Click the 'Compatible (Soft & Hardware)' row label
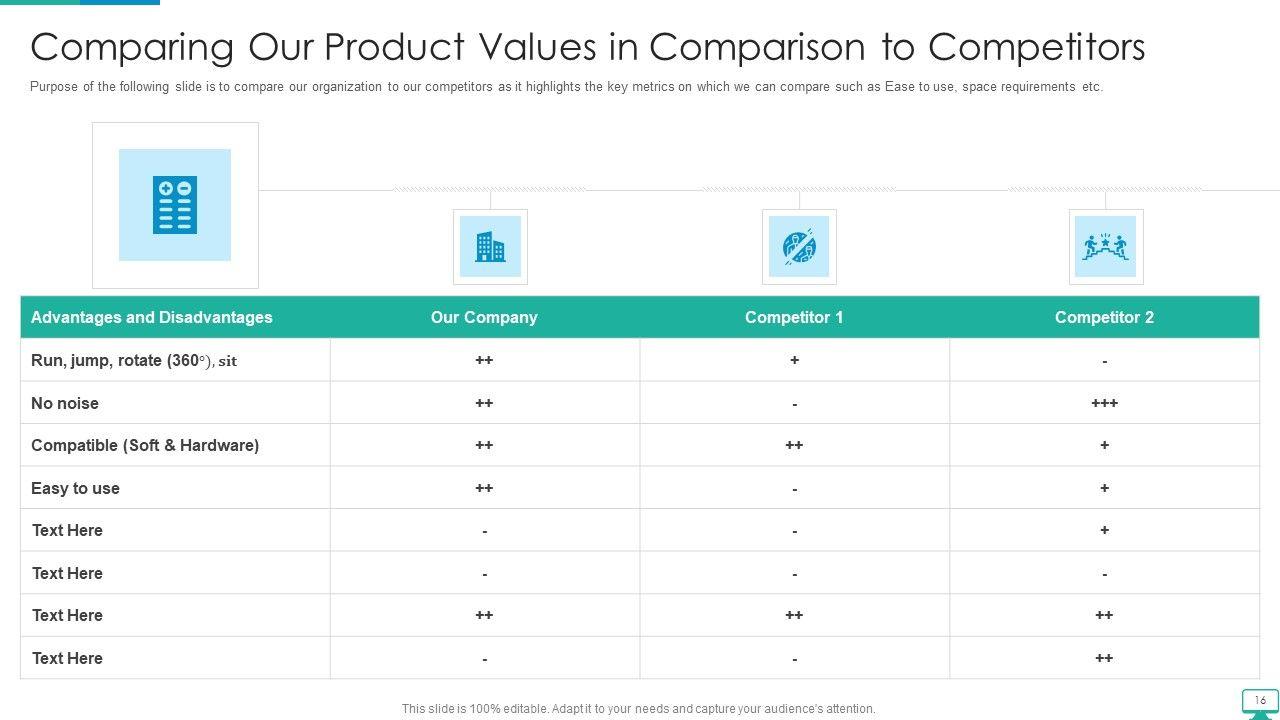Image resolution: width=1280 pixels, height=720 pixels. (145, 445)
